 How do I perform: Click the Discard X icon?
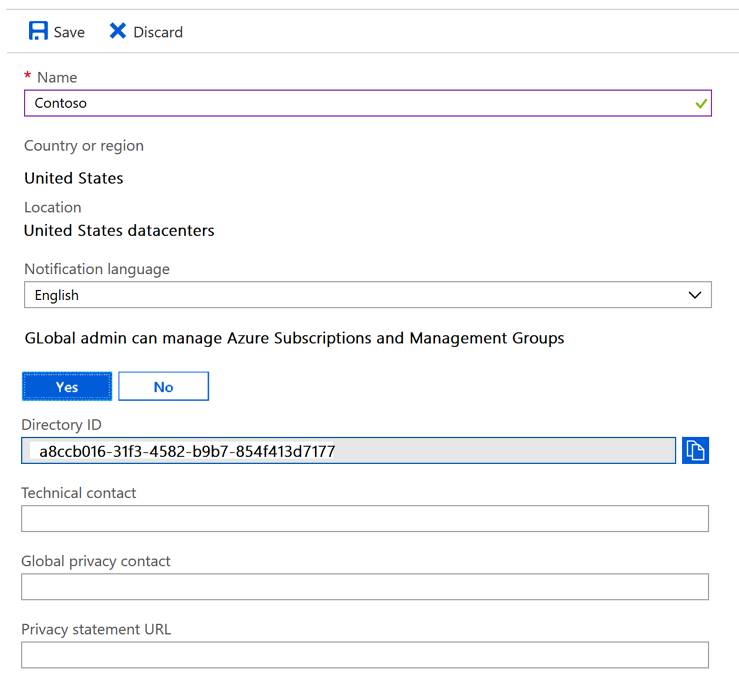point(118,31)
